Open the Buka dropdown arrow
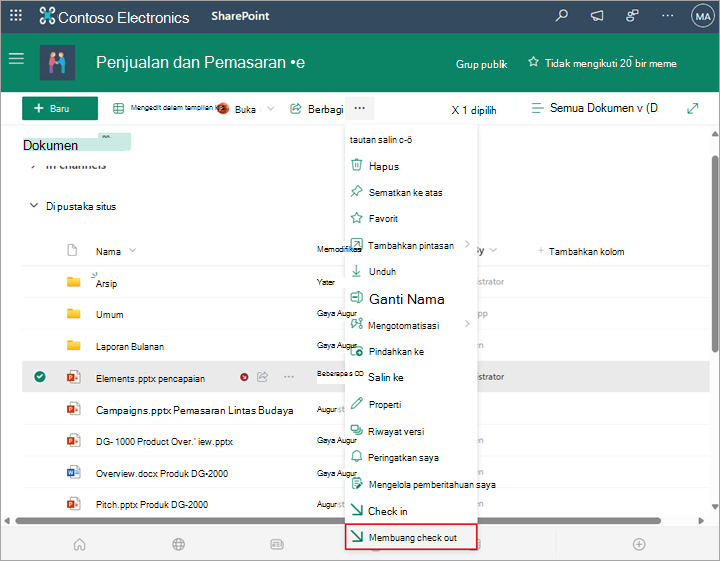This screenshot has width=720, height=561. (x=270, y=109)
